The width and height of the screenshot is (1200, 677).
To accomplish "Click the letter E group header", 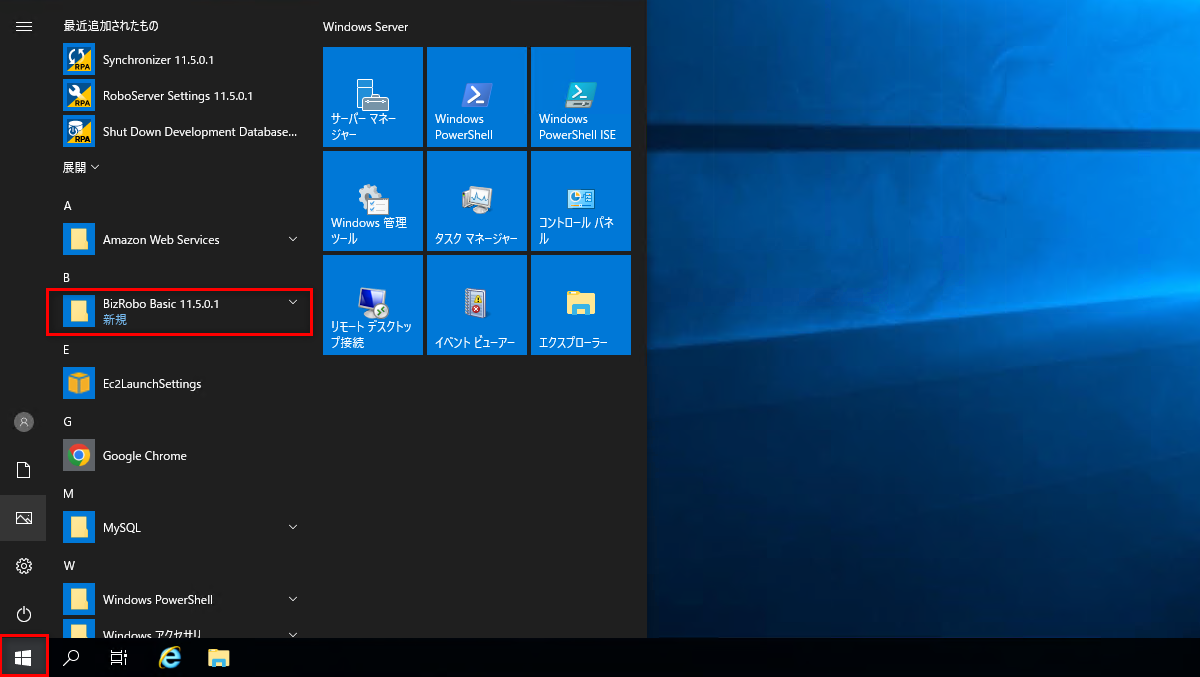I will pos(67,350).
